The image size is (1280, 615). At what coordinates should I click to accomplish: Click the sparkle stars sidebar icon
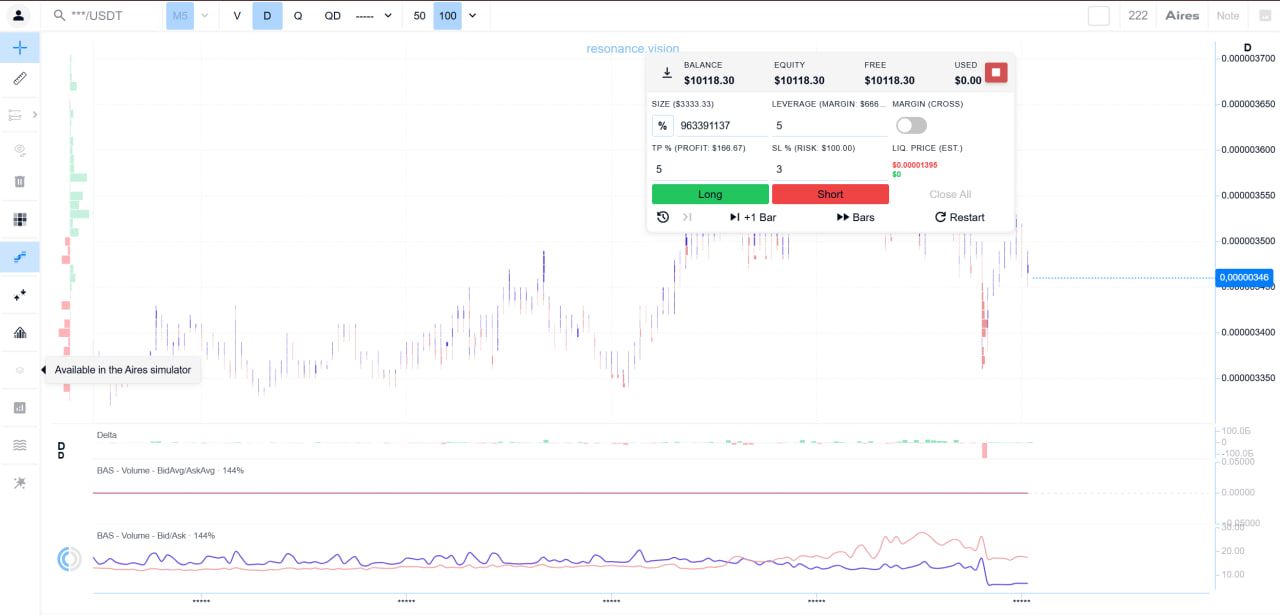[19, 295]
